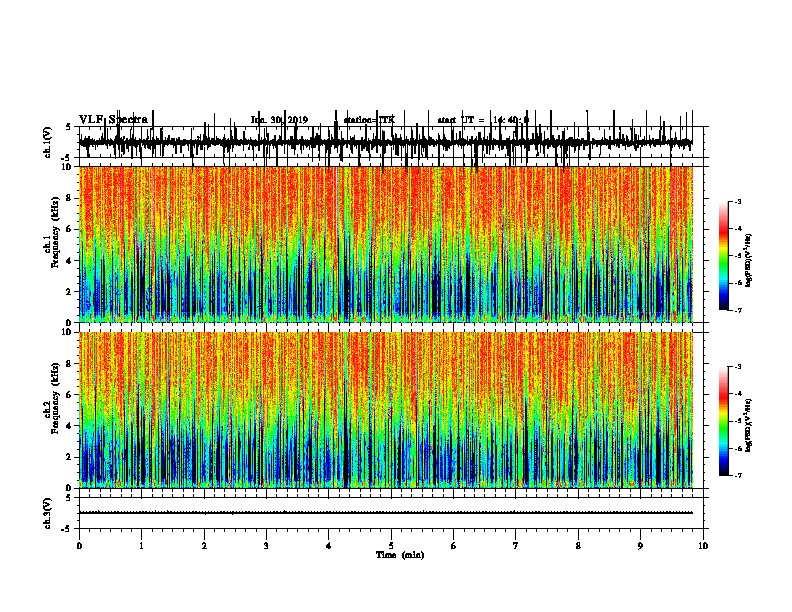
Task: Click the date text "Jan. 30, 2019"
Action: 279,120
